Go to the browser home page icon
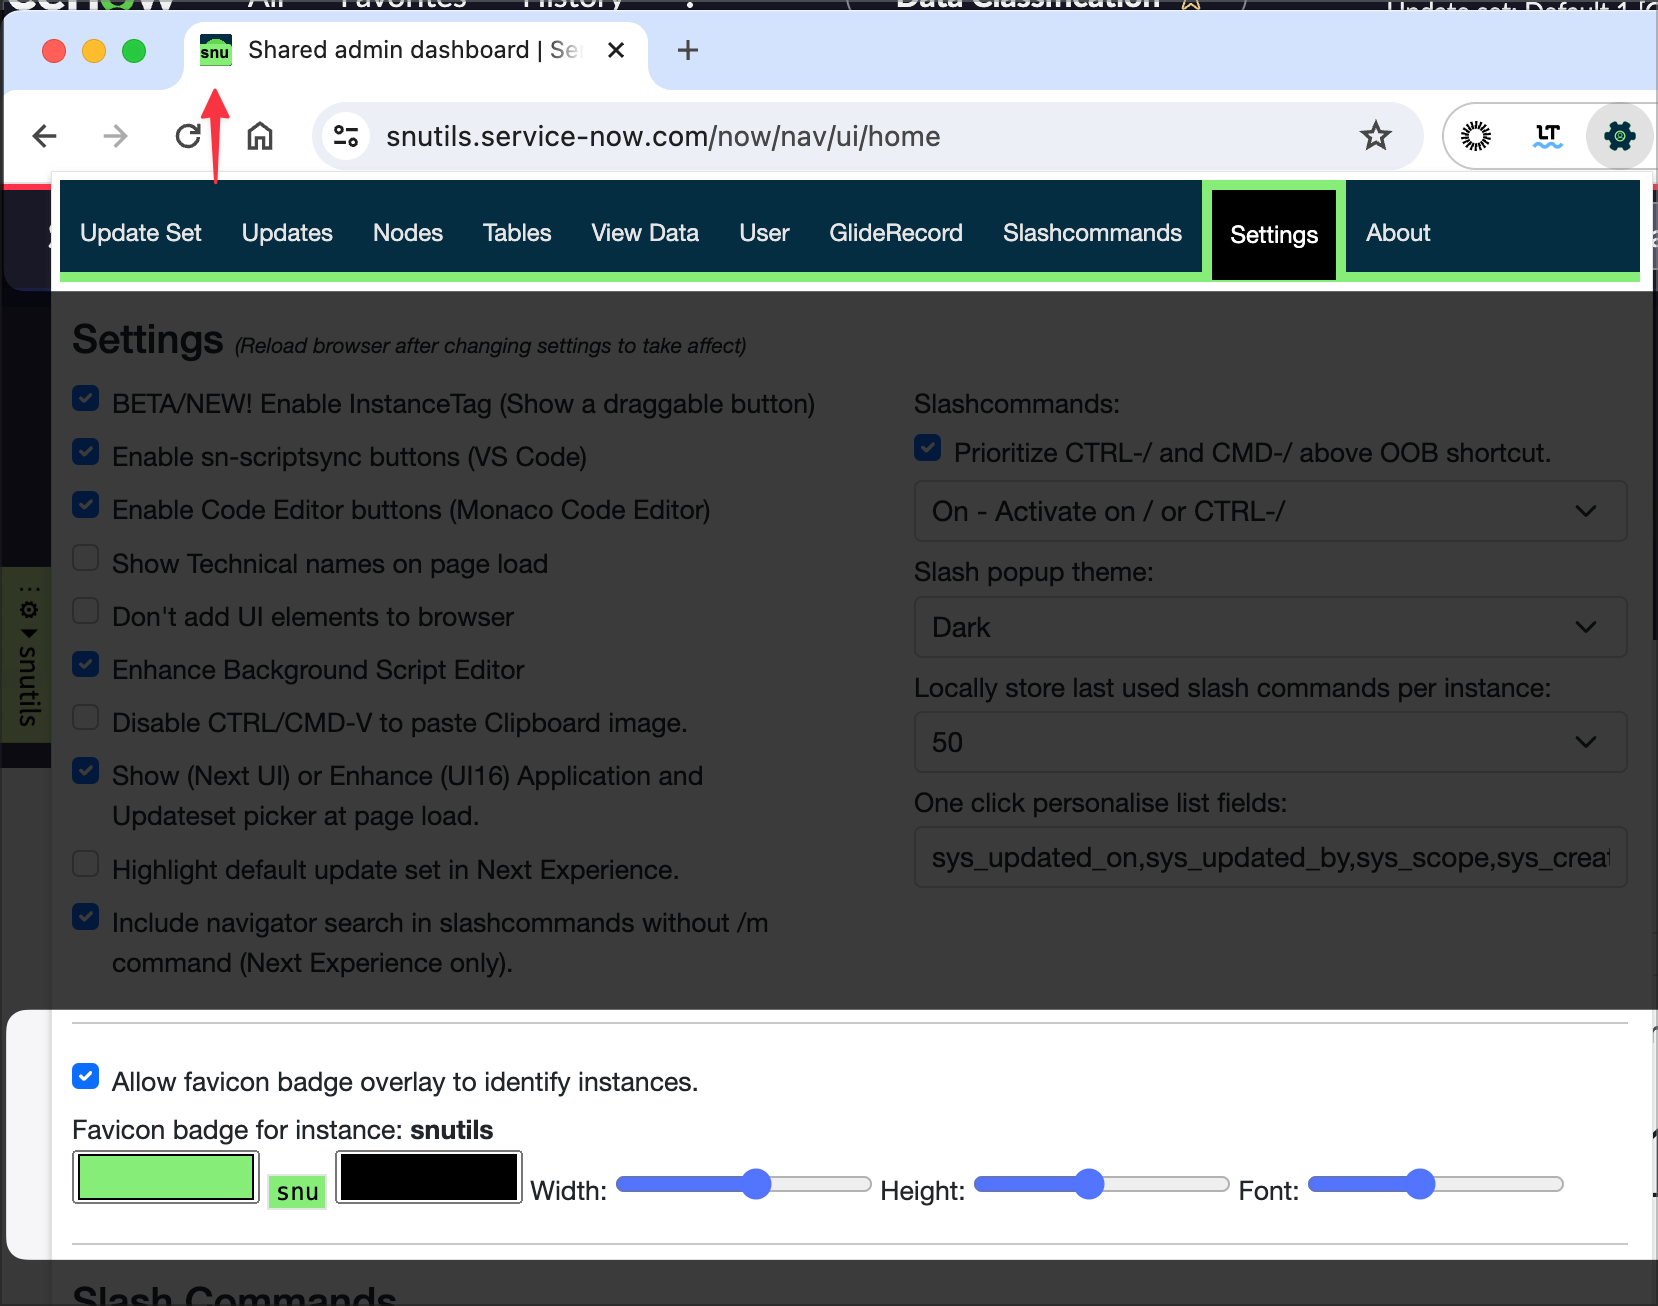Screen dimensions: 1658x1306 tap(260, 136)
